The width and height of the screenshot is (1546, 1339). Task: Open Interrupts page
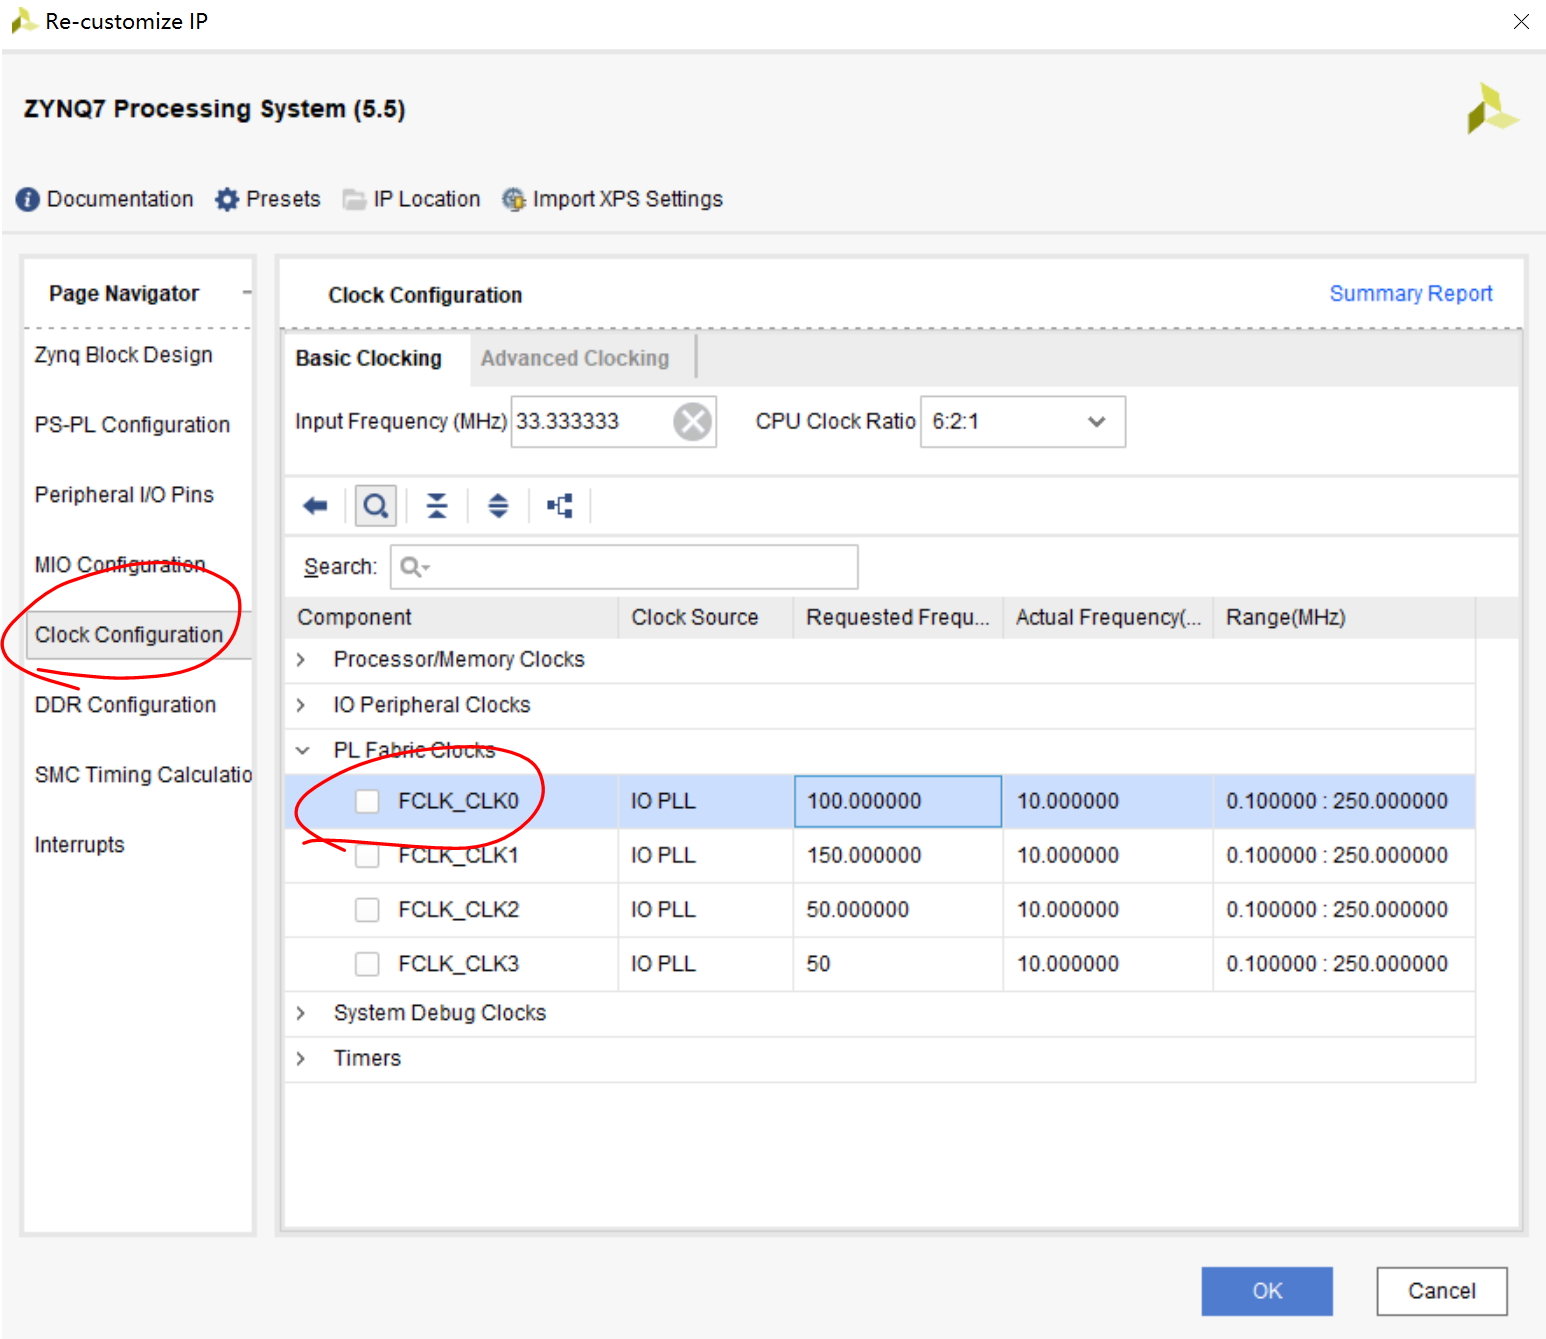click(x=80, y=845)
